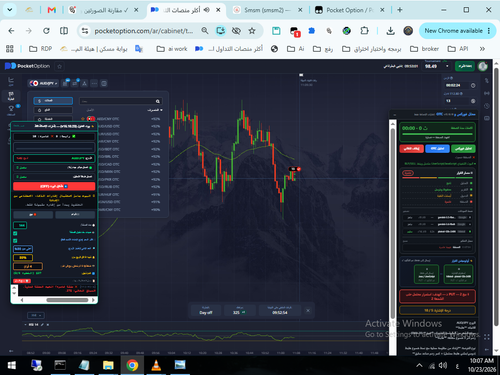Select the second asset category tab below currencies
500x375 pixels.
53,110
